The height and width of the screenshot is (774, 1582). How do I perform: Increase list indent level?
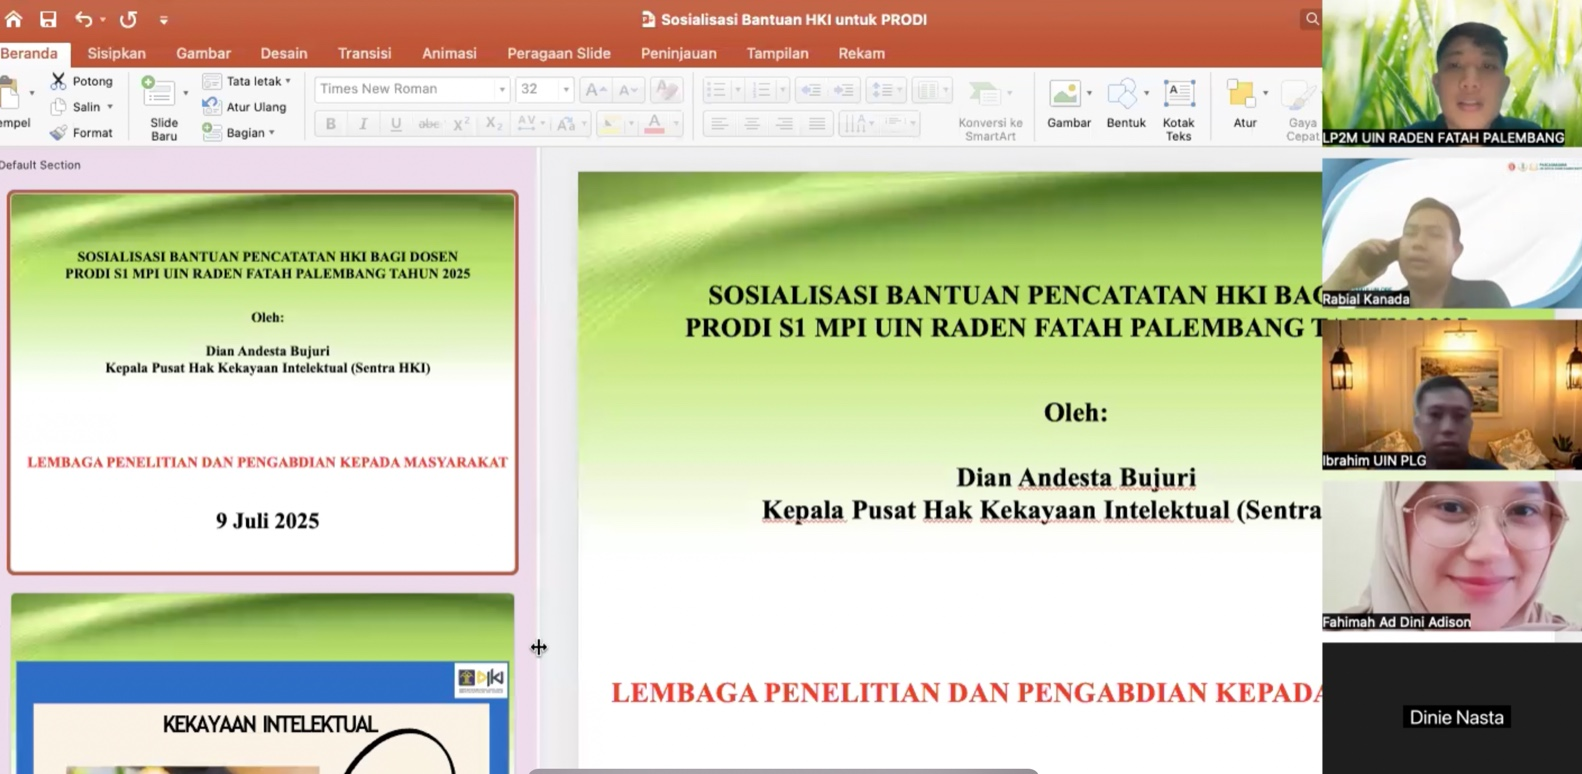point(844,90)
